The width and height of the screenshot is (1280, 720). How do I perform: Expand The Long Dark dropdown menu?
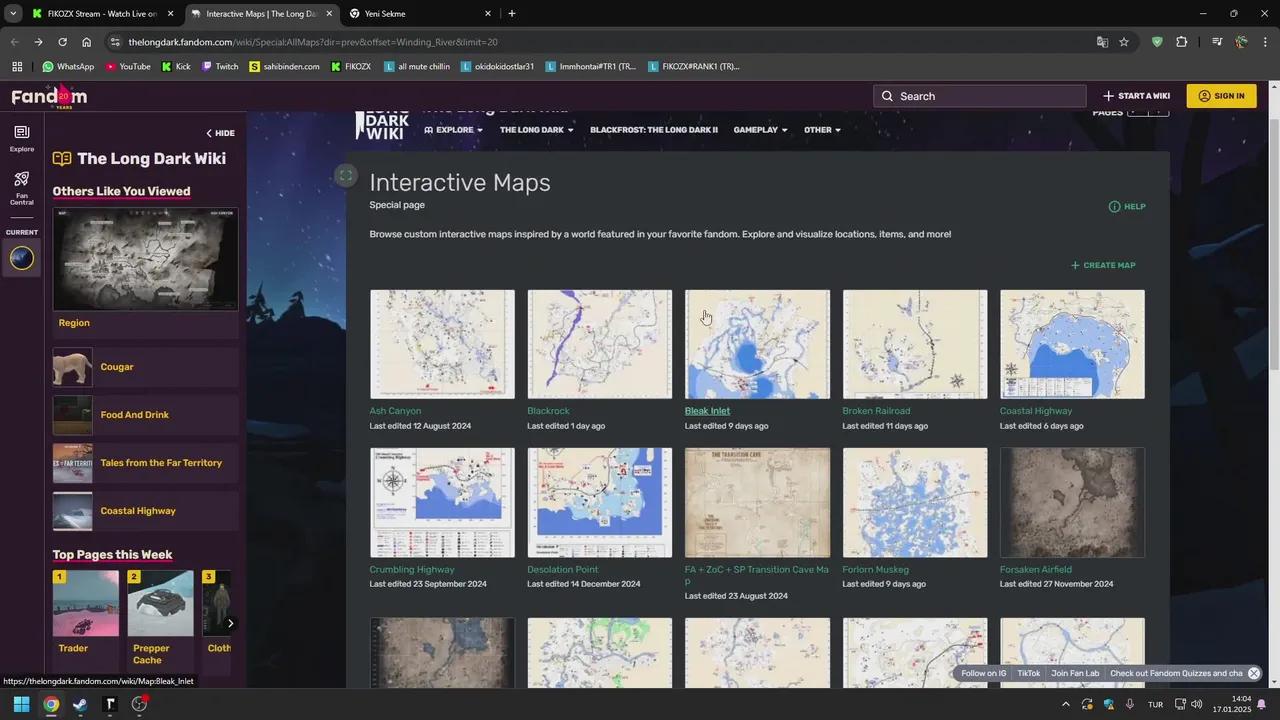tap(537, 130)
